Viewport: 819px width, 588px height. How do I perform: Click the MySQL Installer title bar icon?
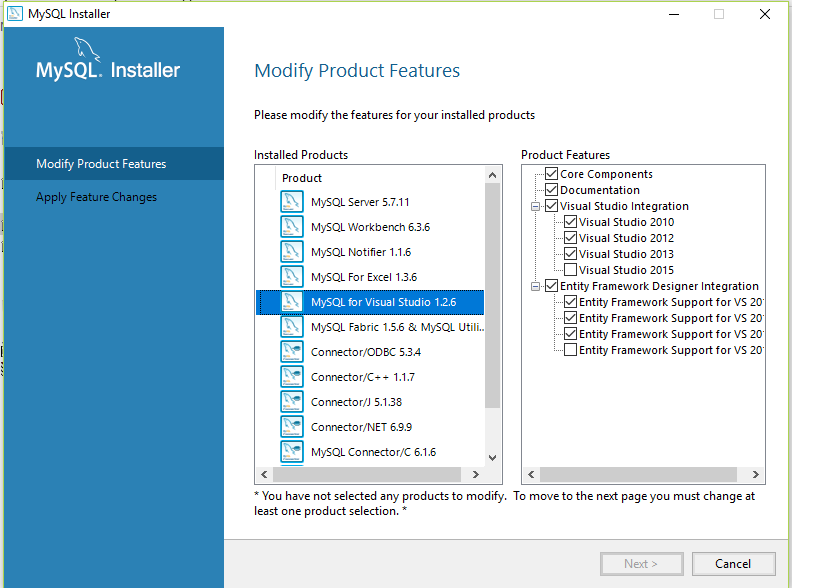coord(15,14)
